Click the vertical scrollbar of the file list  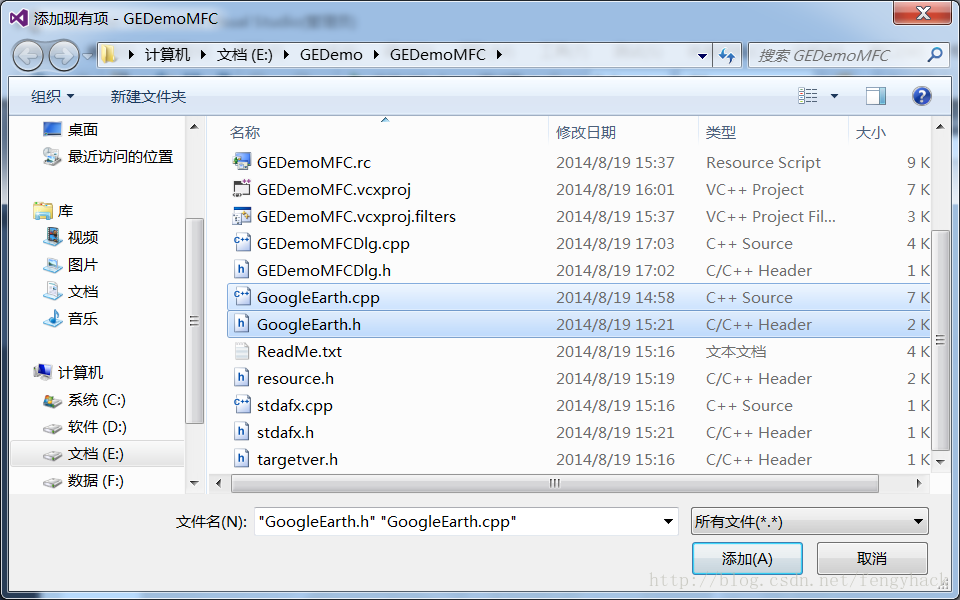click(x=940, y=340)
